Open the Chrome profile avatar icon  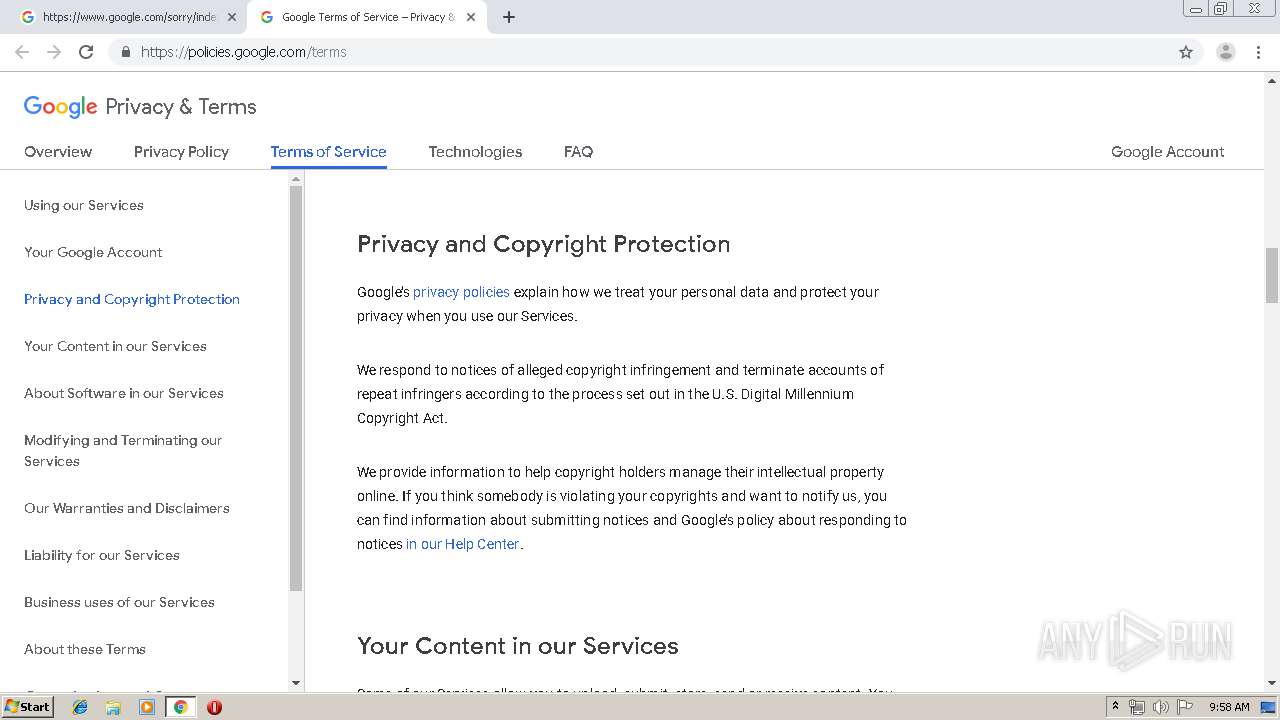(x=1225, y=52)
